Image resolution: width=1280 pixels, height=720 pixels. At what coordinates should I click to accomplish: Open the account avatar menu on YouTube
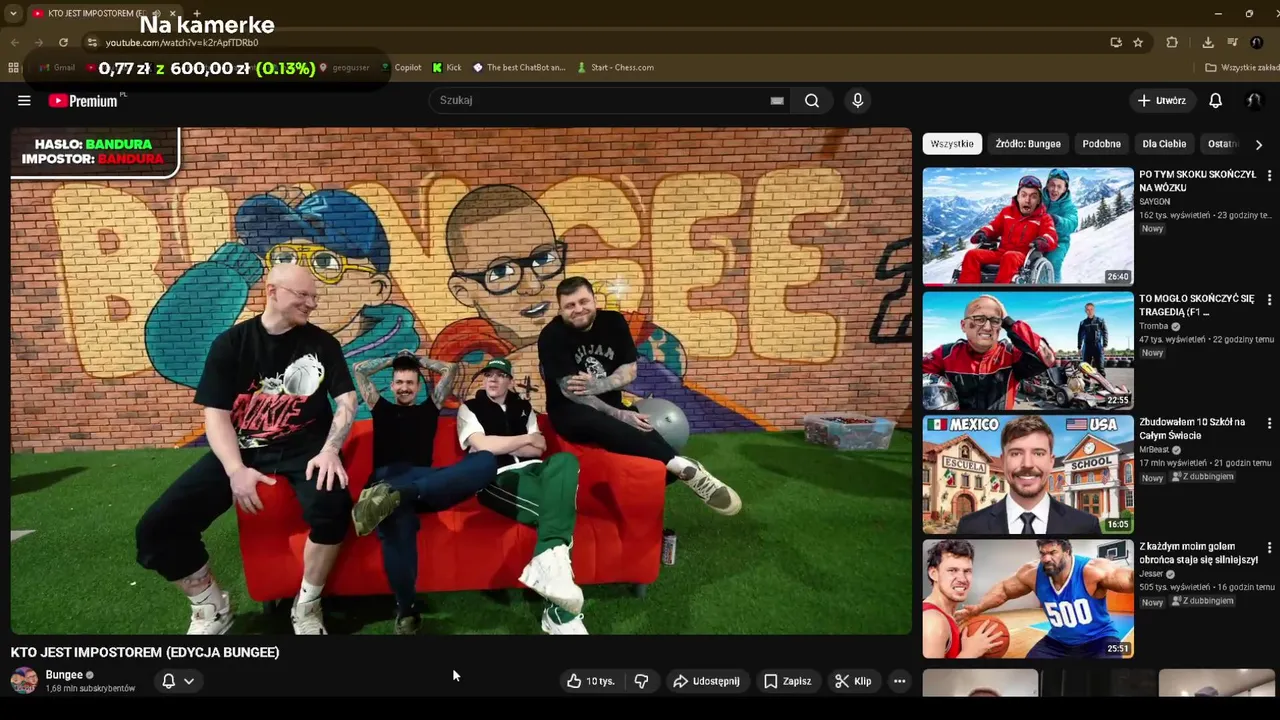pyautogui.click(x=1254, y=100)
